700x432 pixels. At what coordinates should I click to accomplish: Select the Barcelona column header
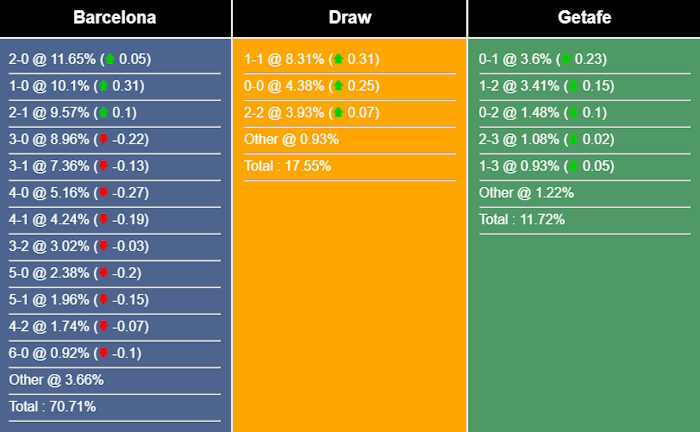(x=115, y=18)
